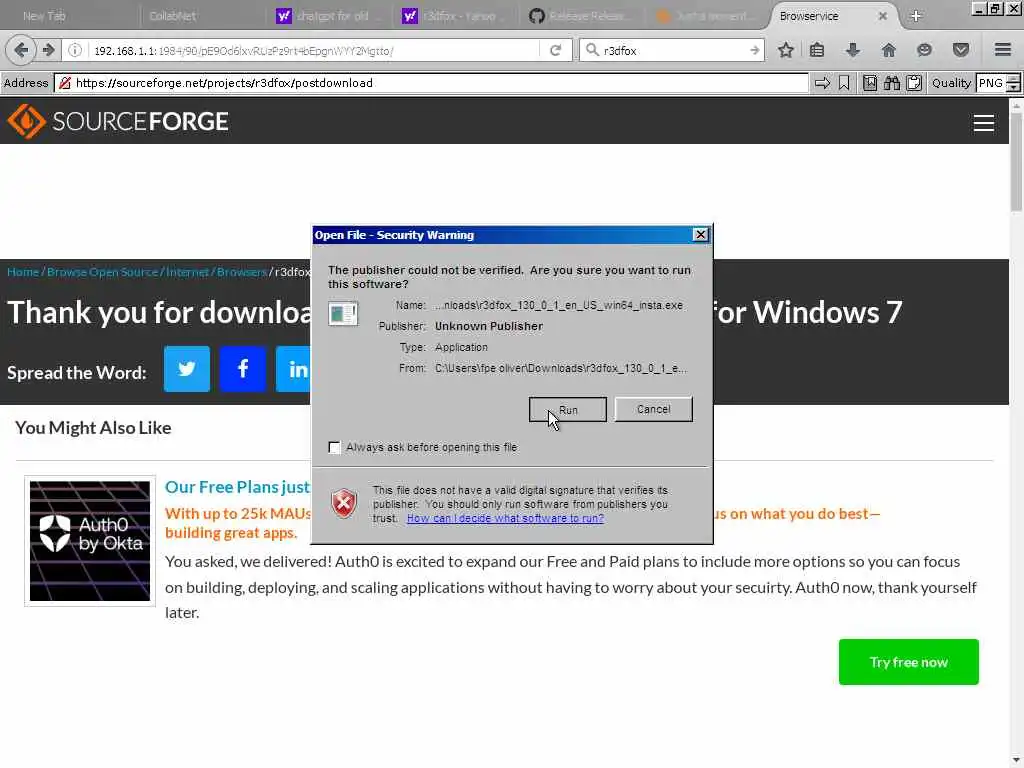1024x768 pixels.
Task: Click the chat smiley icon in toolbar
Action: click(924, 50)
